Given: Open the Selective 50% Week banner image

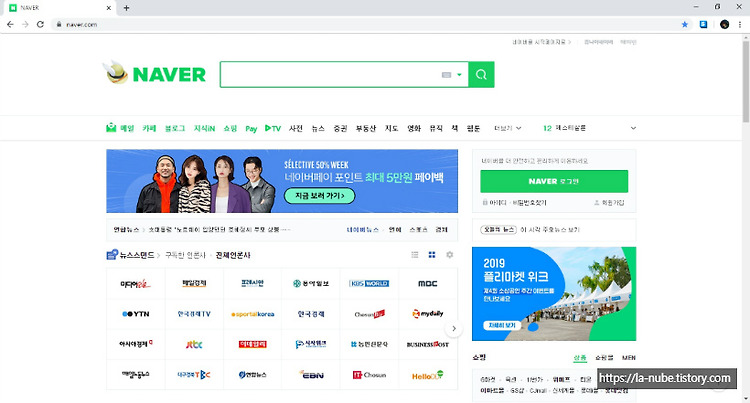Looking at the screenshot, I should 282,181.
